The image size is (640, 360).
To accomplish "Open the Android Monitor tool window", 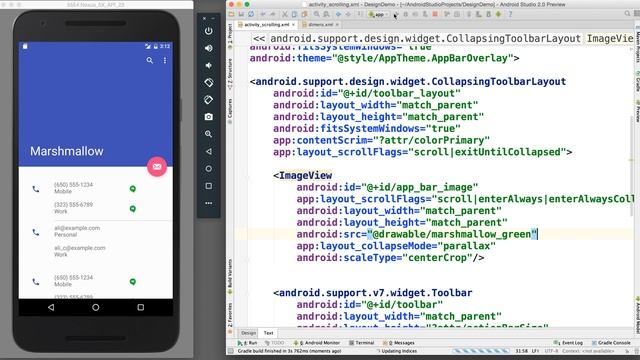I will point(317,343).
